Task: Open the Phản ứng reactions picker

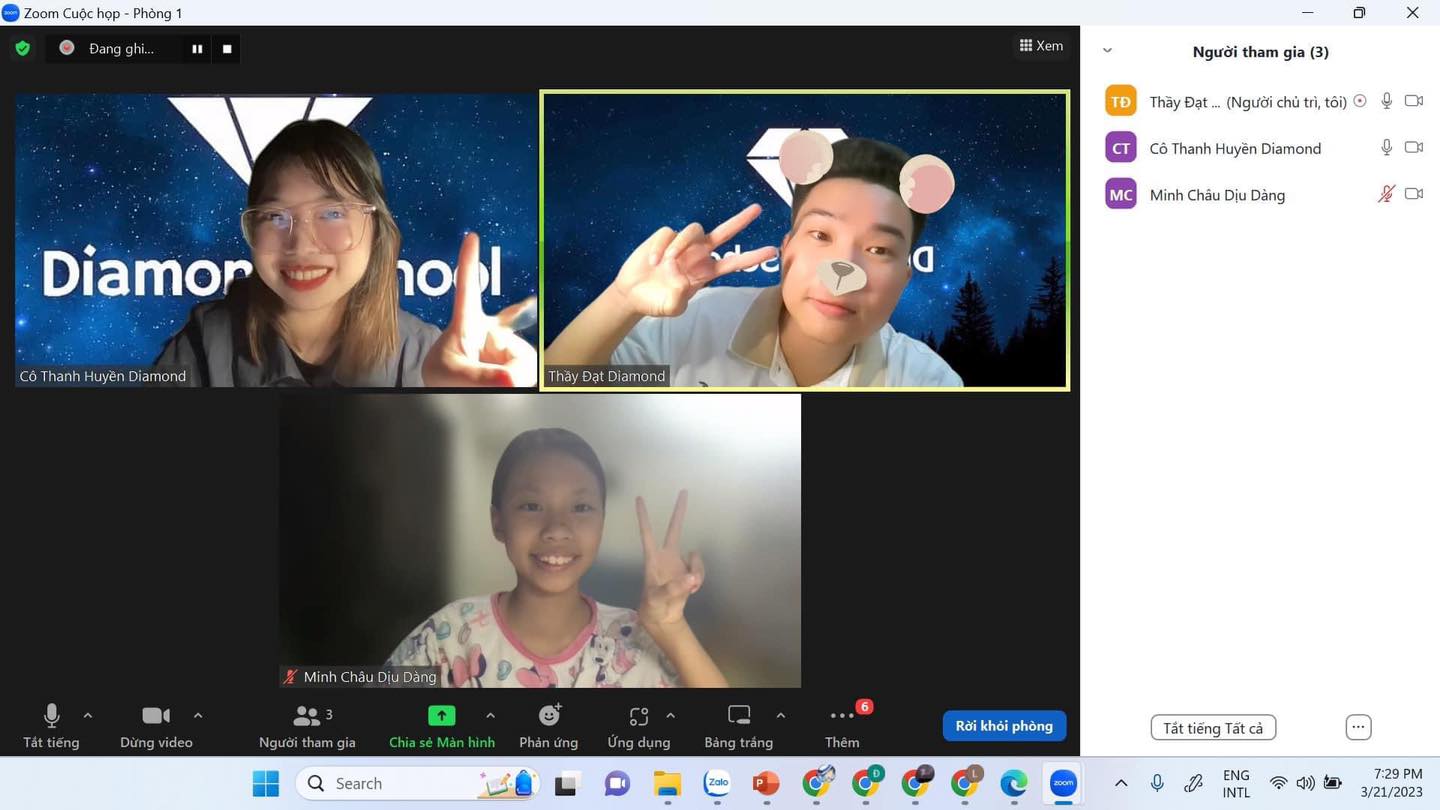Action: coord(549,725)
